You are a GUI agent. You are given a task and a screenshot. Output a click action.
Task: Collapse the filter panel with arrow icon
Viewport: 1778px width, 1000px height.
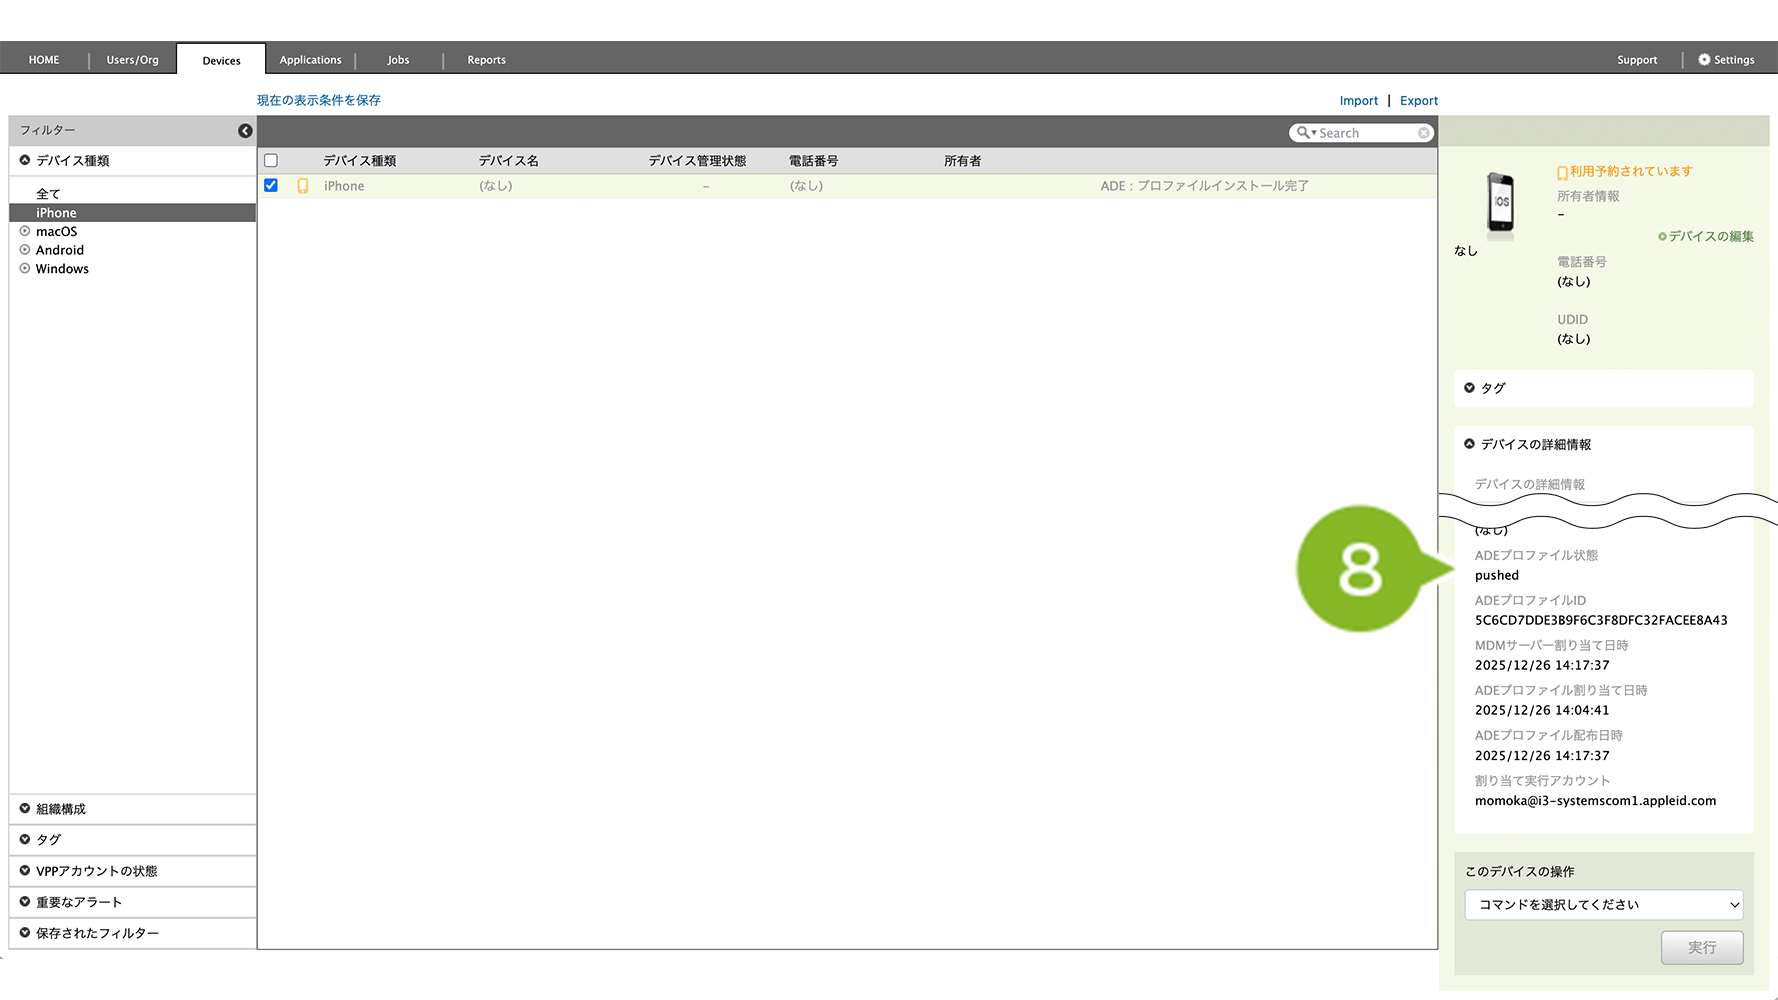pyautogui.click(x=245, y=131)
